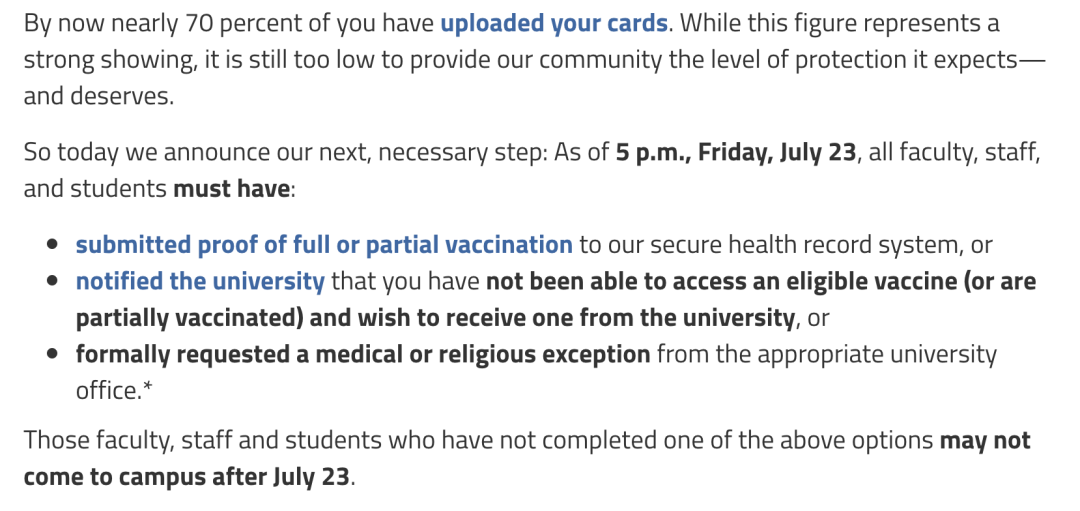This screenshot has width=1080, height=511.
Task: Follow "submitted proof of full or partial vaccination" link
Action: 324,245
